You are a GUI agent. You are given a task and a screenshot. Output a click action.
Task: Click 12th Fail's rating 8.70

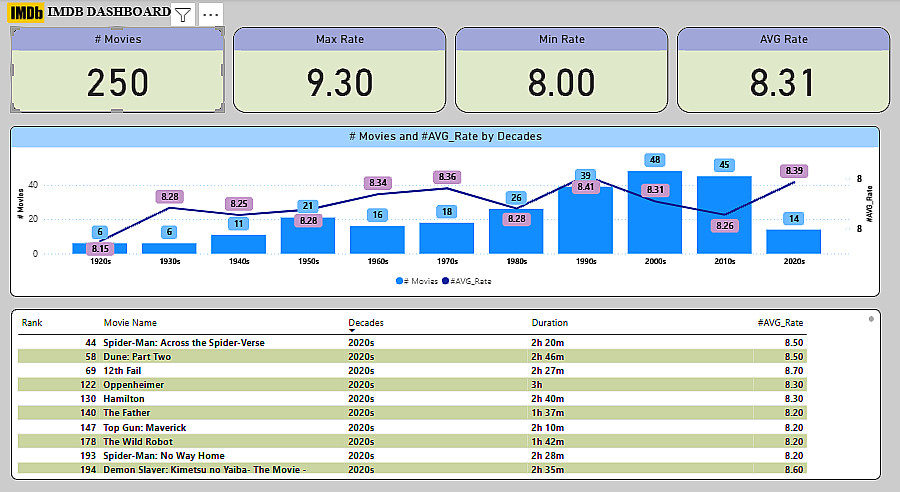pos(794,370)
